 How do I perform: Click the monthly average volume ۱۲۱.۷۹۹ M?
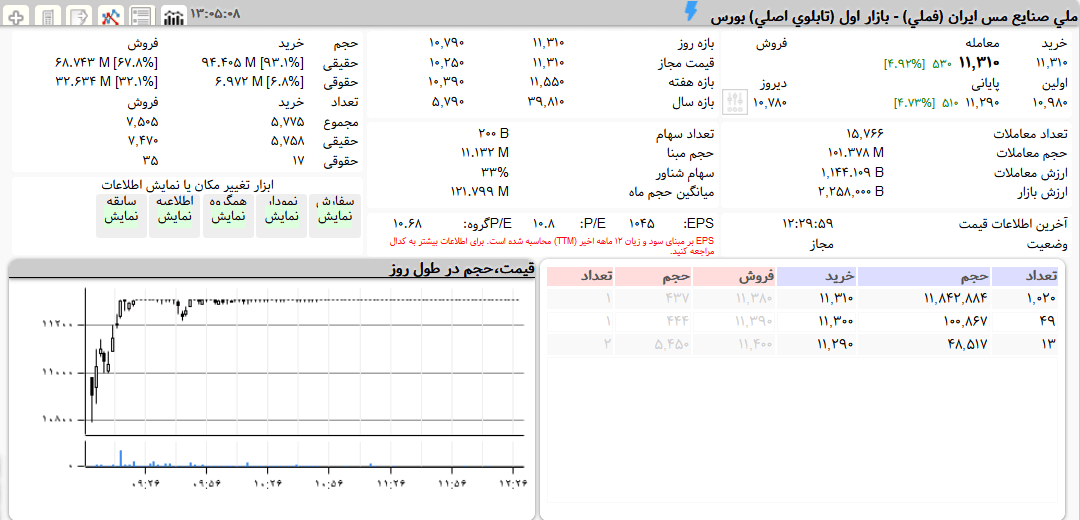480,191
